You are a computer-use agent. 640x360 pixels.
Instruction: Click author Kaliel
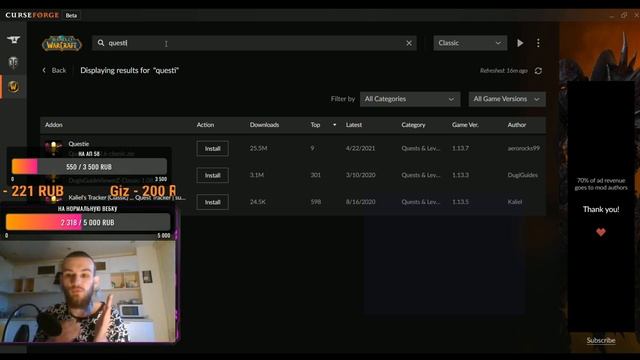click(x=515, y=202)
